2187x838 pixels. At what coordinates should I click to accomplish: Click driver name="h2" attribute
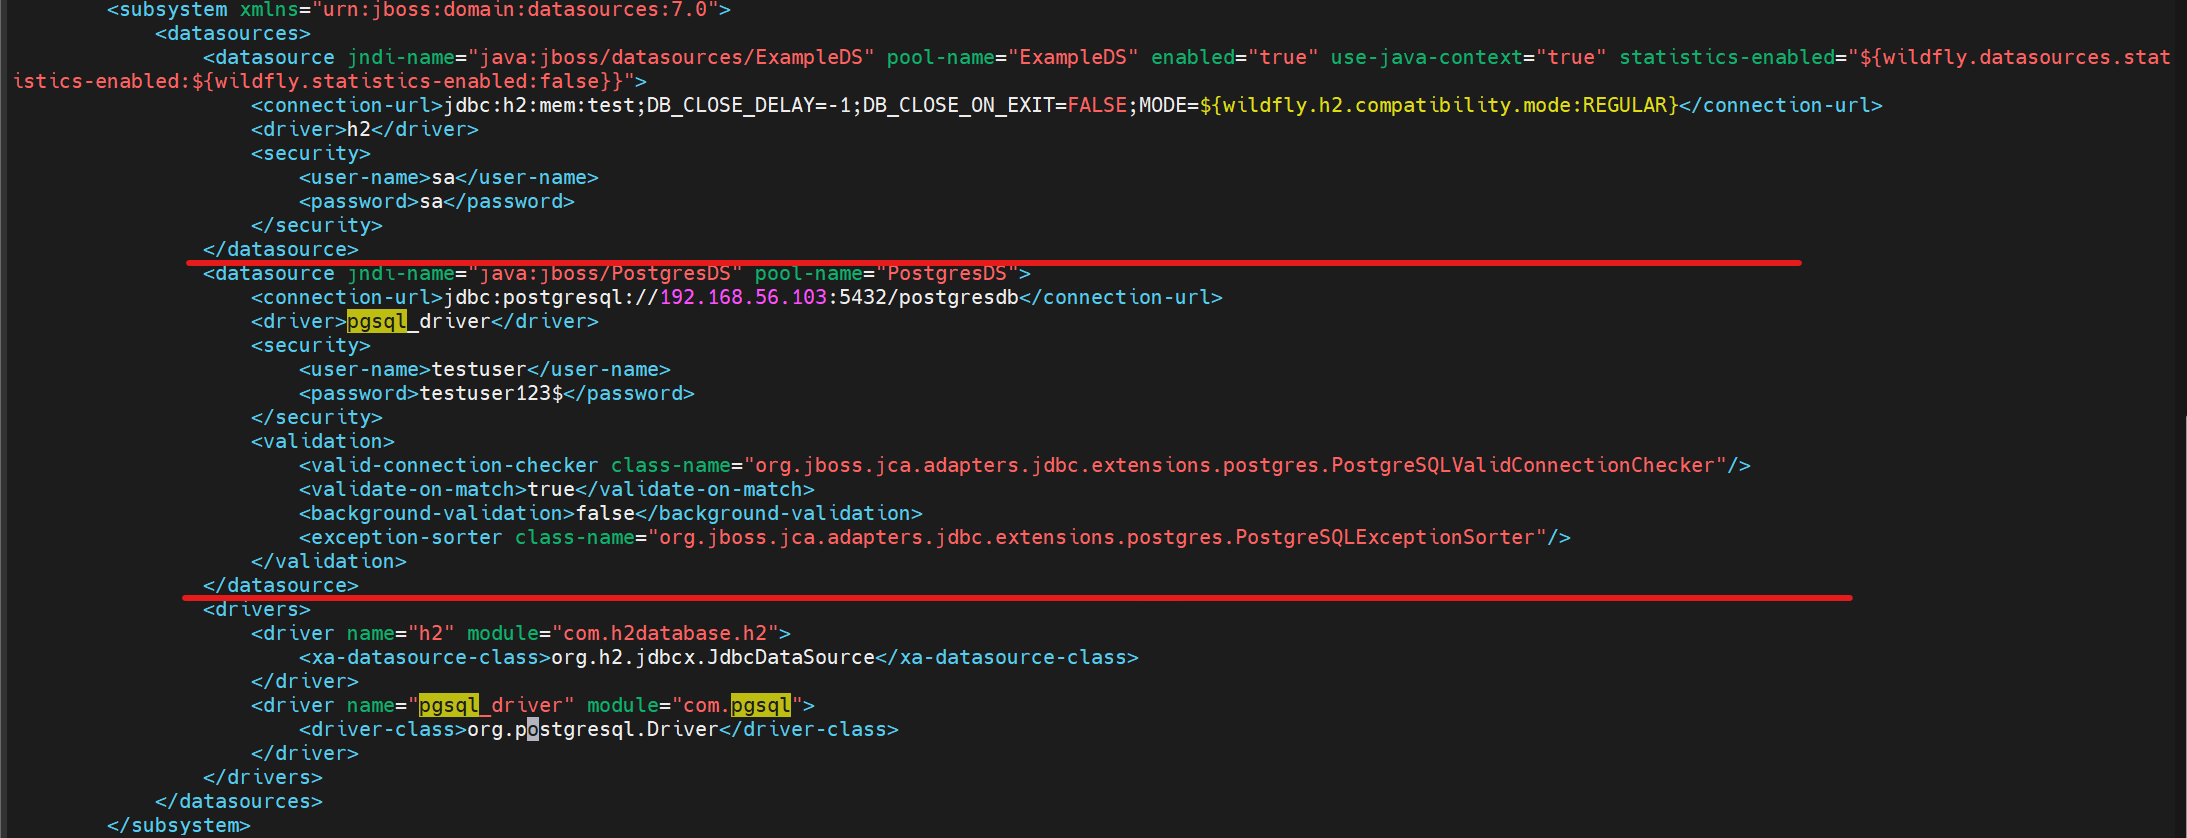[x=401, y=634]
